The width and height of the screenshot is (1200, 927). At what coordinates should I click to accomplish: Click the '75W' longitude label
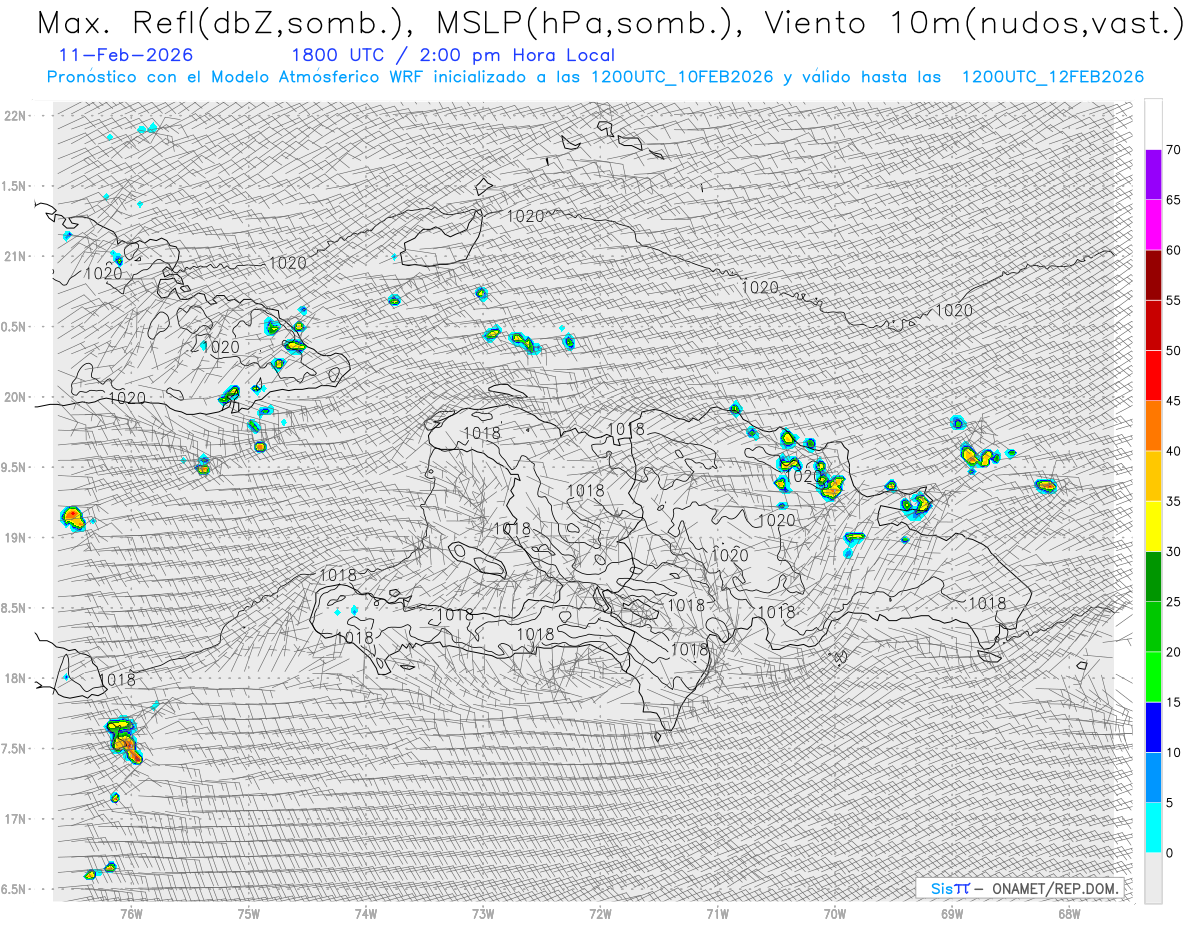(249, 912)
